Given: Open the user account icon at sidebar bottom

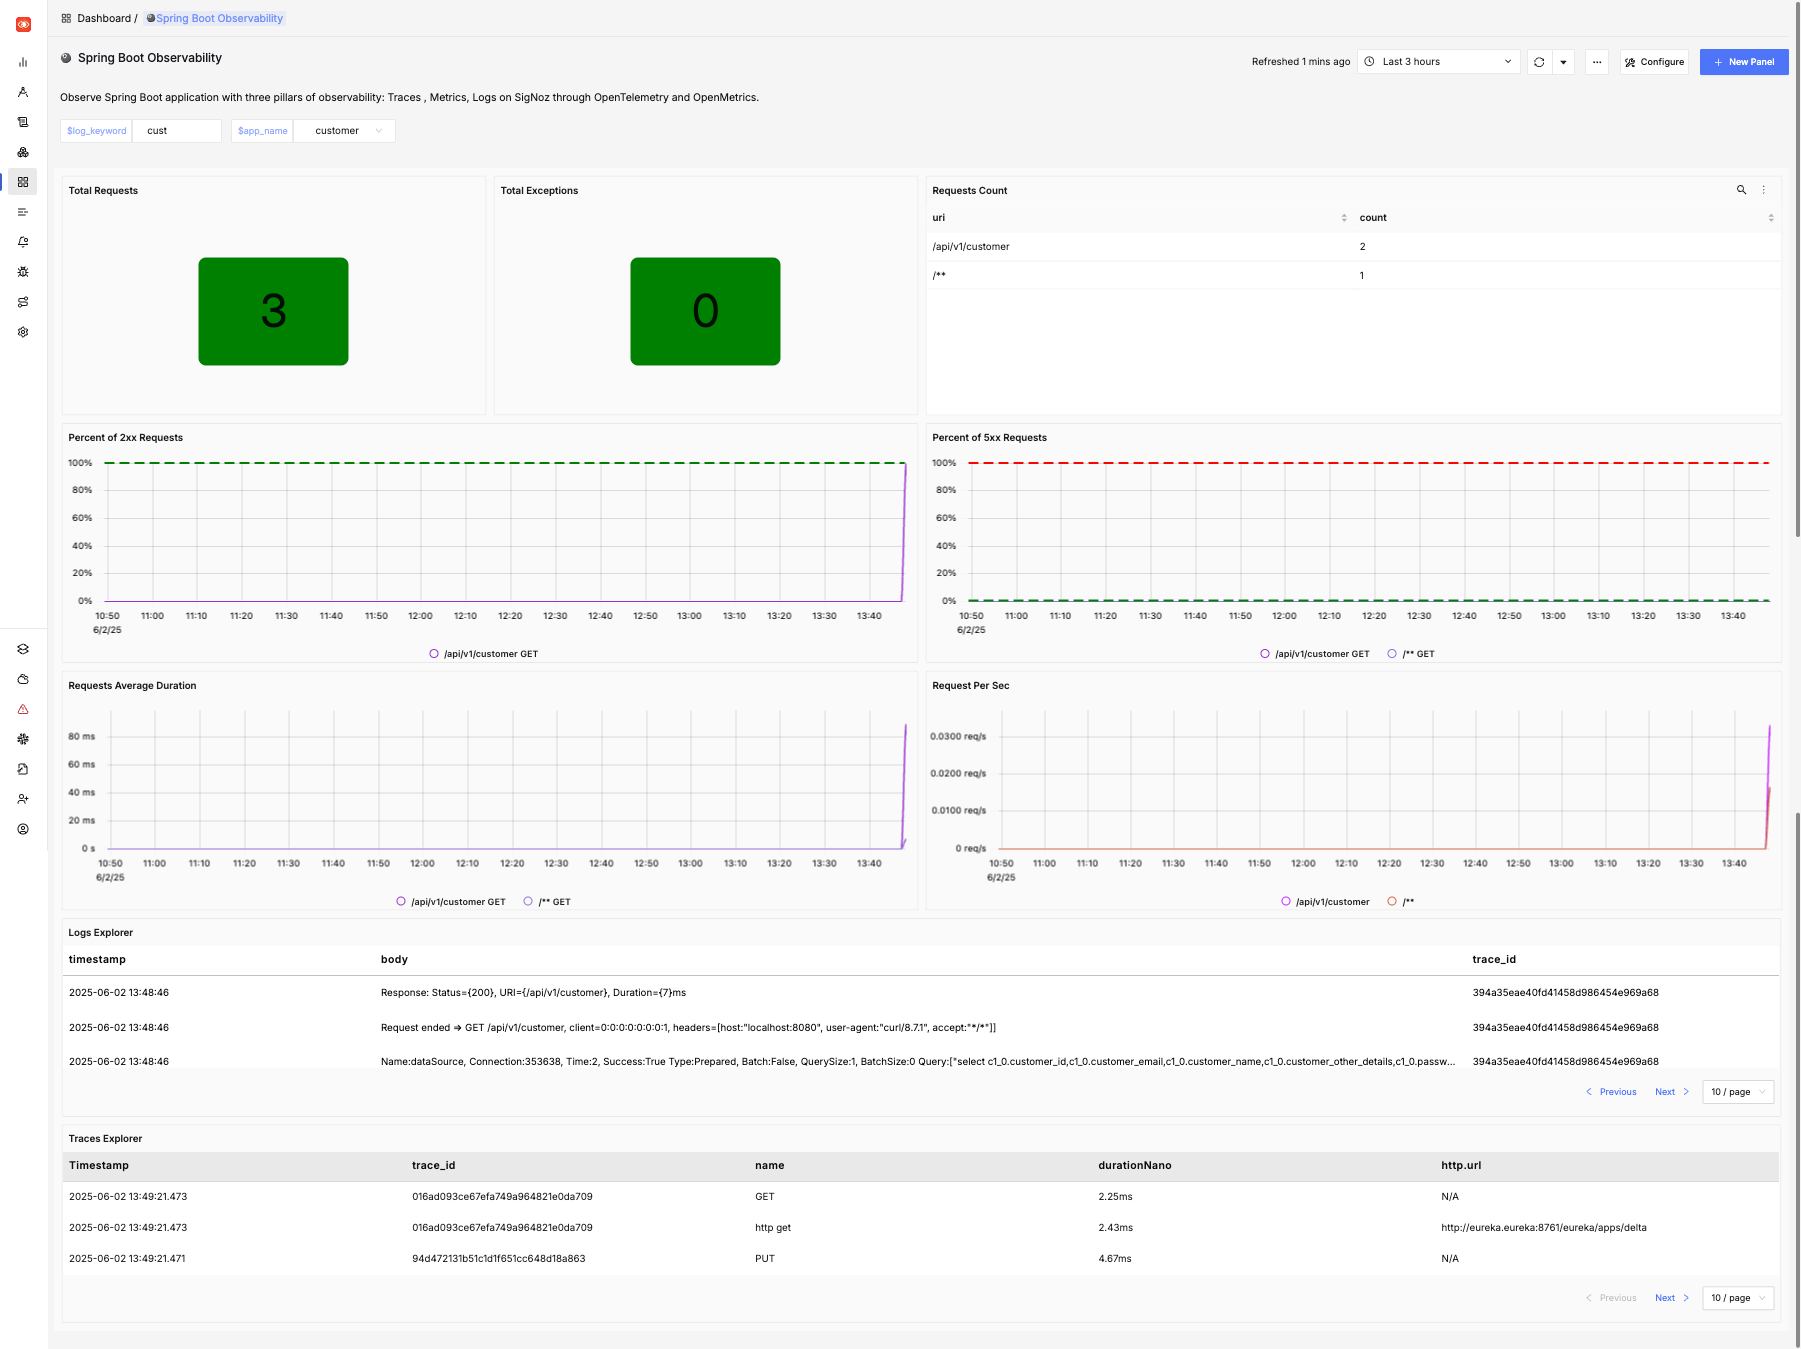Looking at the screenshot, I should tap(23, 828).
